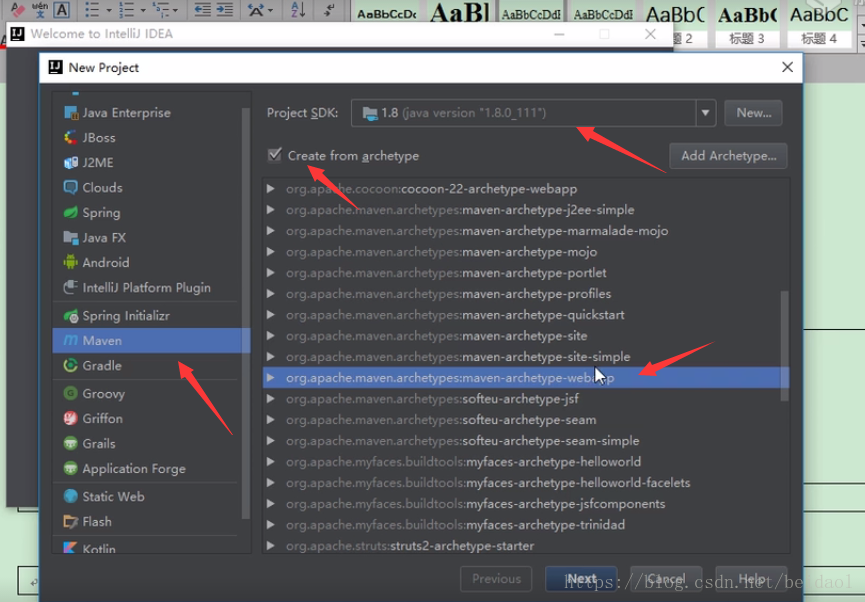Choose Application Forge icon
The height and width of the screenshot is (602, 865).
71,468
